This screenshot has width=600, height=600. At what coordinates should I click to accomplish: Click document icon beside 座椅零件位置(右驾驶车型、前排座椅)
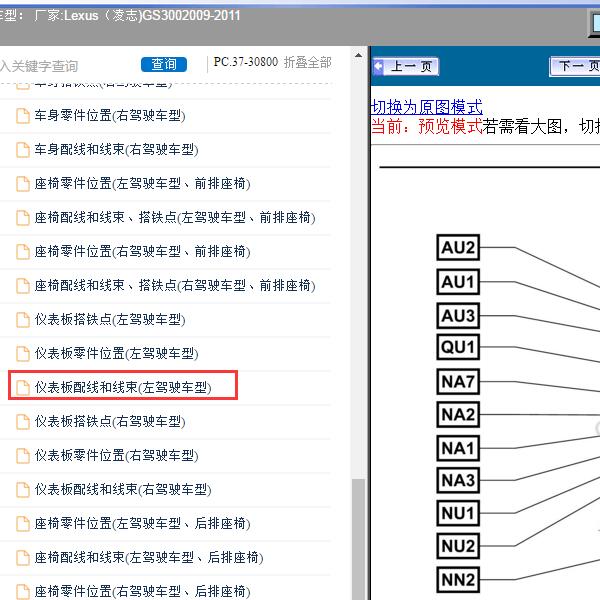pyautogui.click(x=23, y=252)
